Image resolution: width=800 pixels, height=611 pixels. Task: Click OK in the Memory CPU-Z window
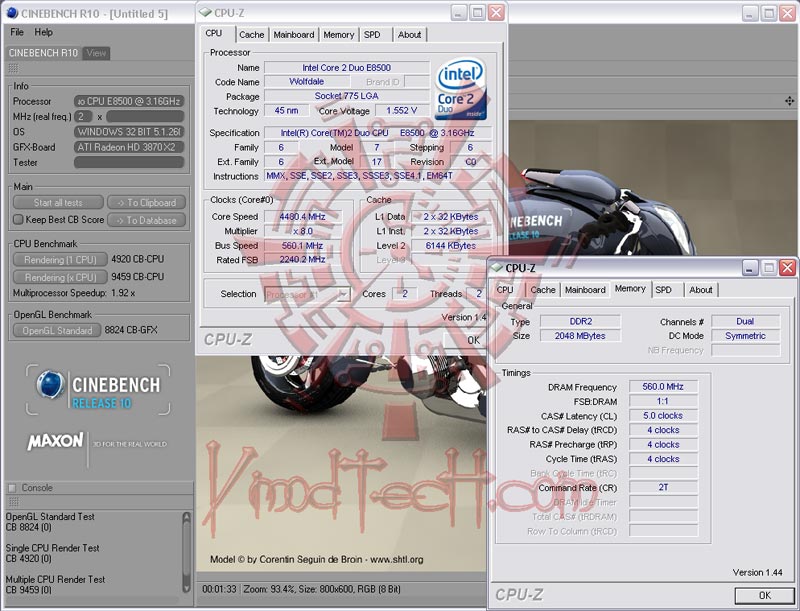tap(764, 595)
